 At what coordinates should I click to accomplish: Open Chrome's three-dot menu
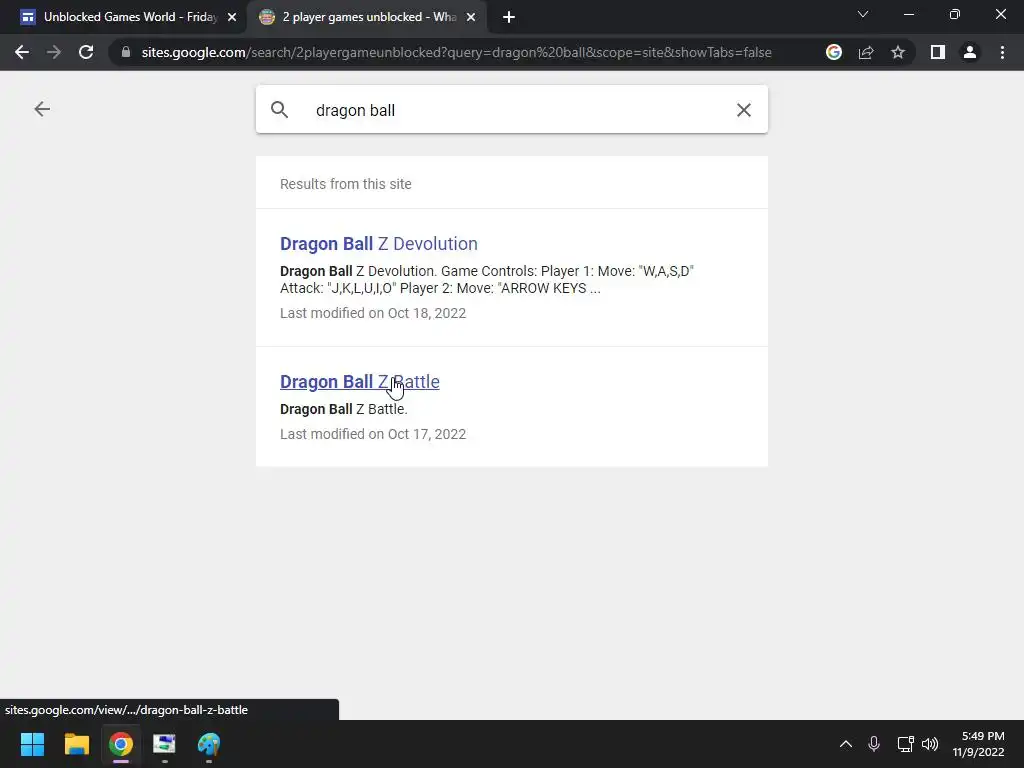point(1002,52)
